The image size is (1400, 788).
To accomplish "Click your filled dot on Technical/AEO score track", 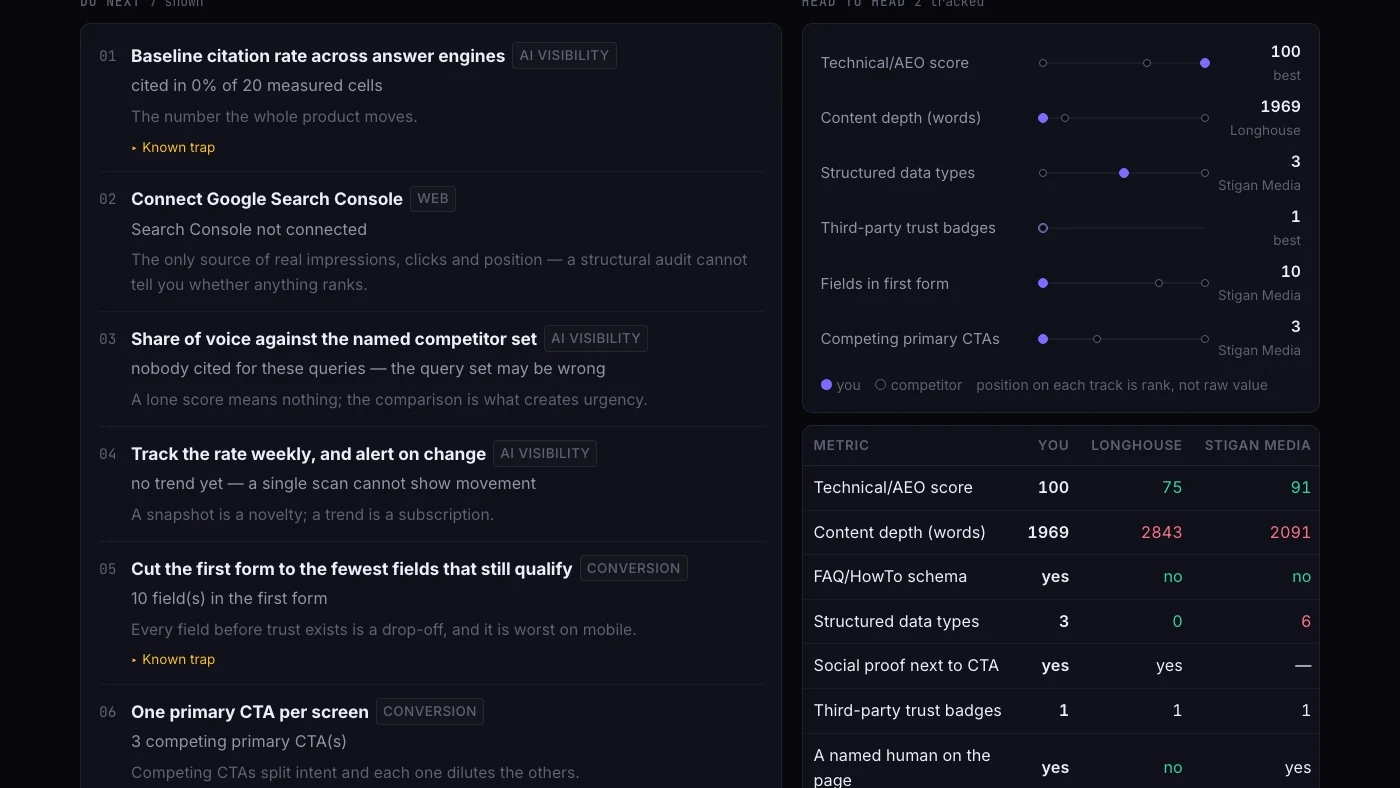I will point(1205,63).
